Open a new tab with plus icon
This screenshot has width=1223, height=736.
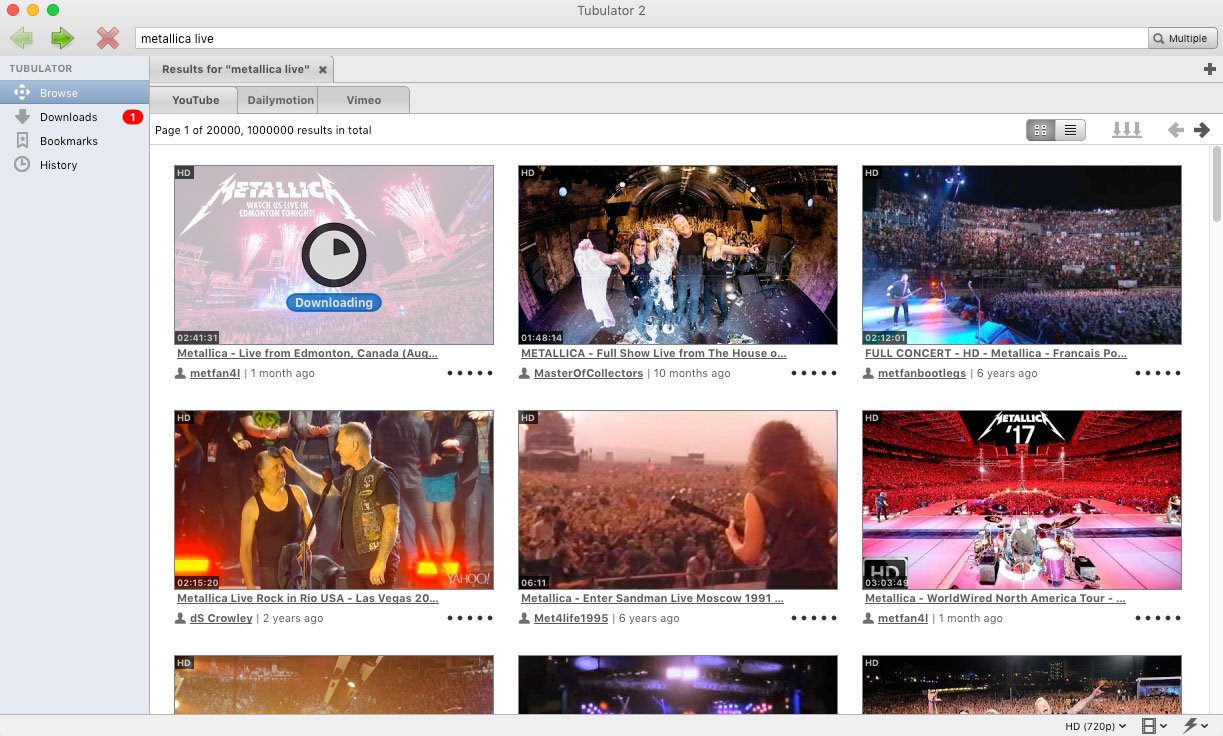[x=1209, y=69]
